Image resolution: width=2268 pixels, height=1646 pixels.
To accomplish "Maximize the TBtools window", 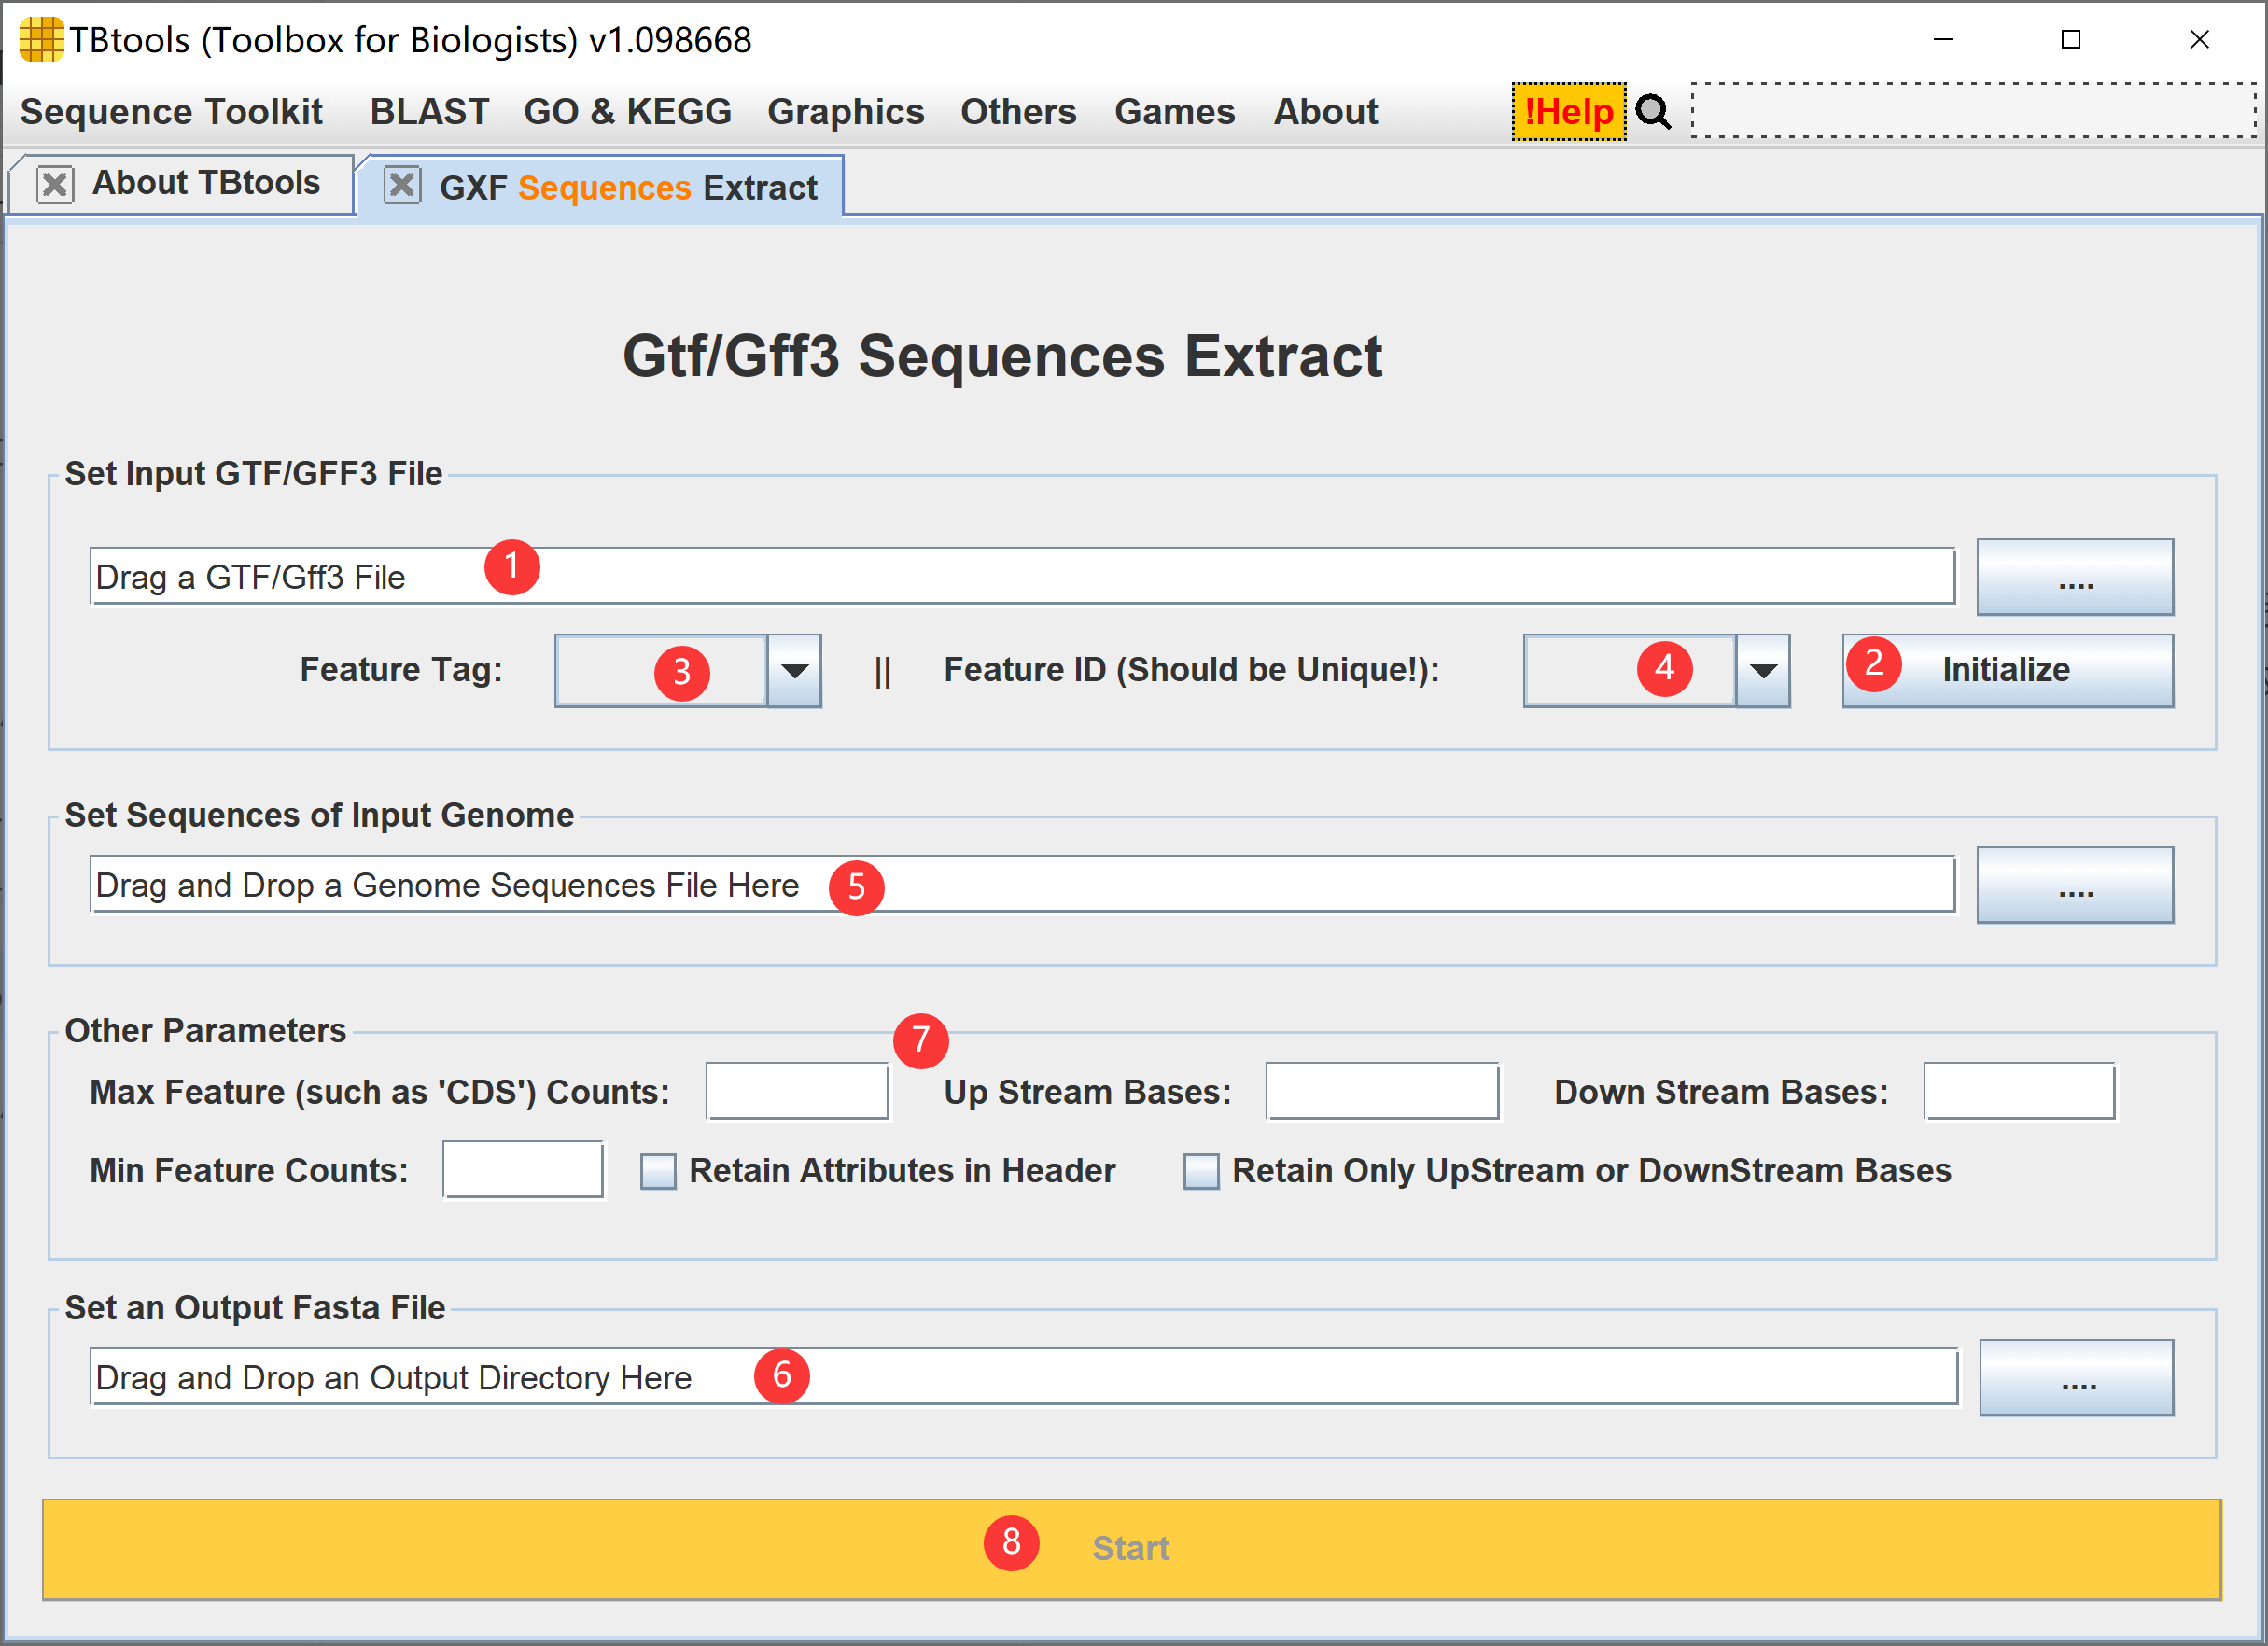I will click(2071, 40).
